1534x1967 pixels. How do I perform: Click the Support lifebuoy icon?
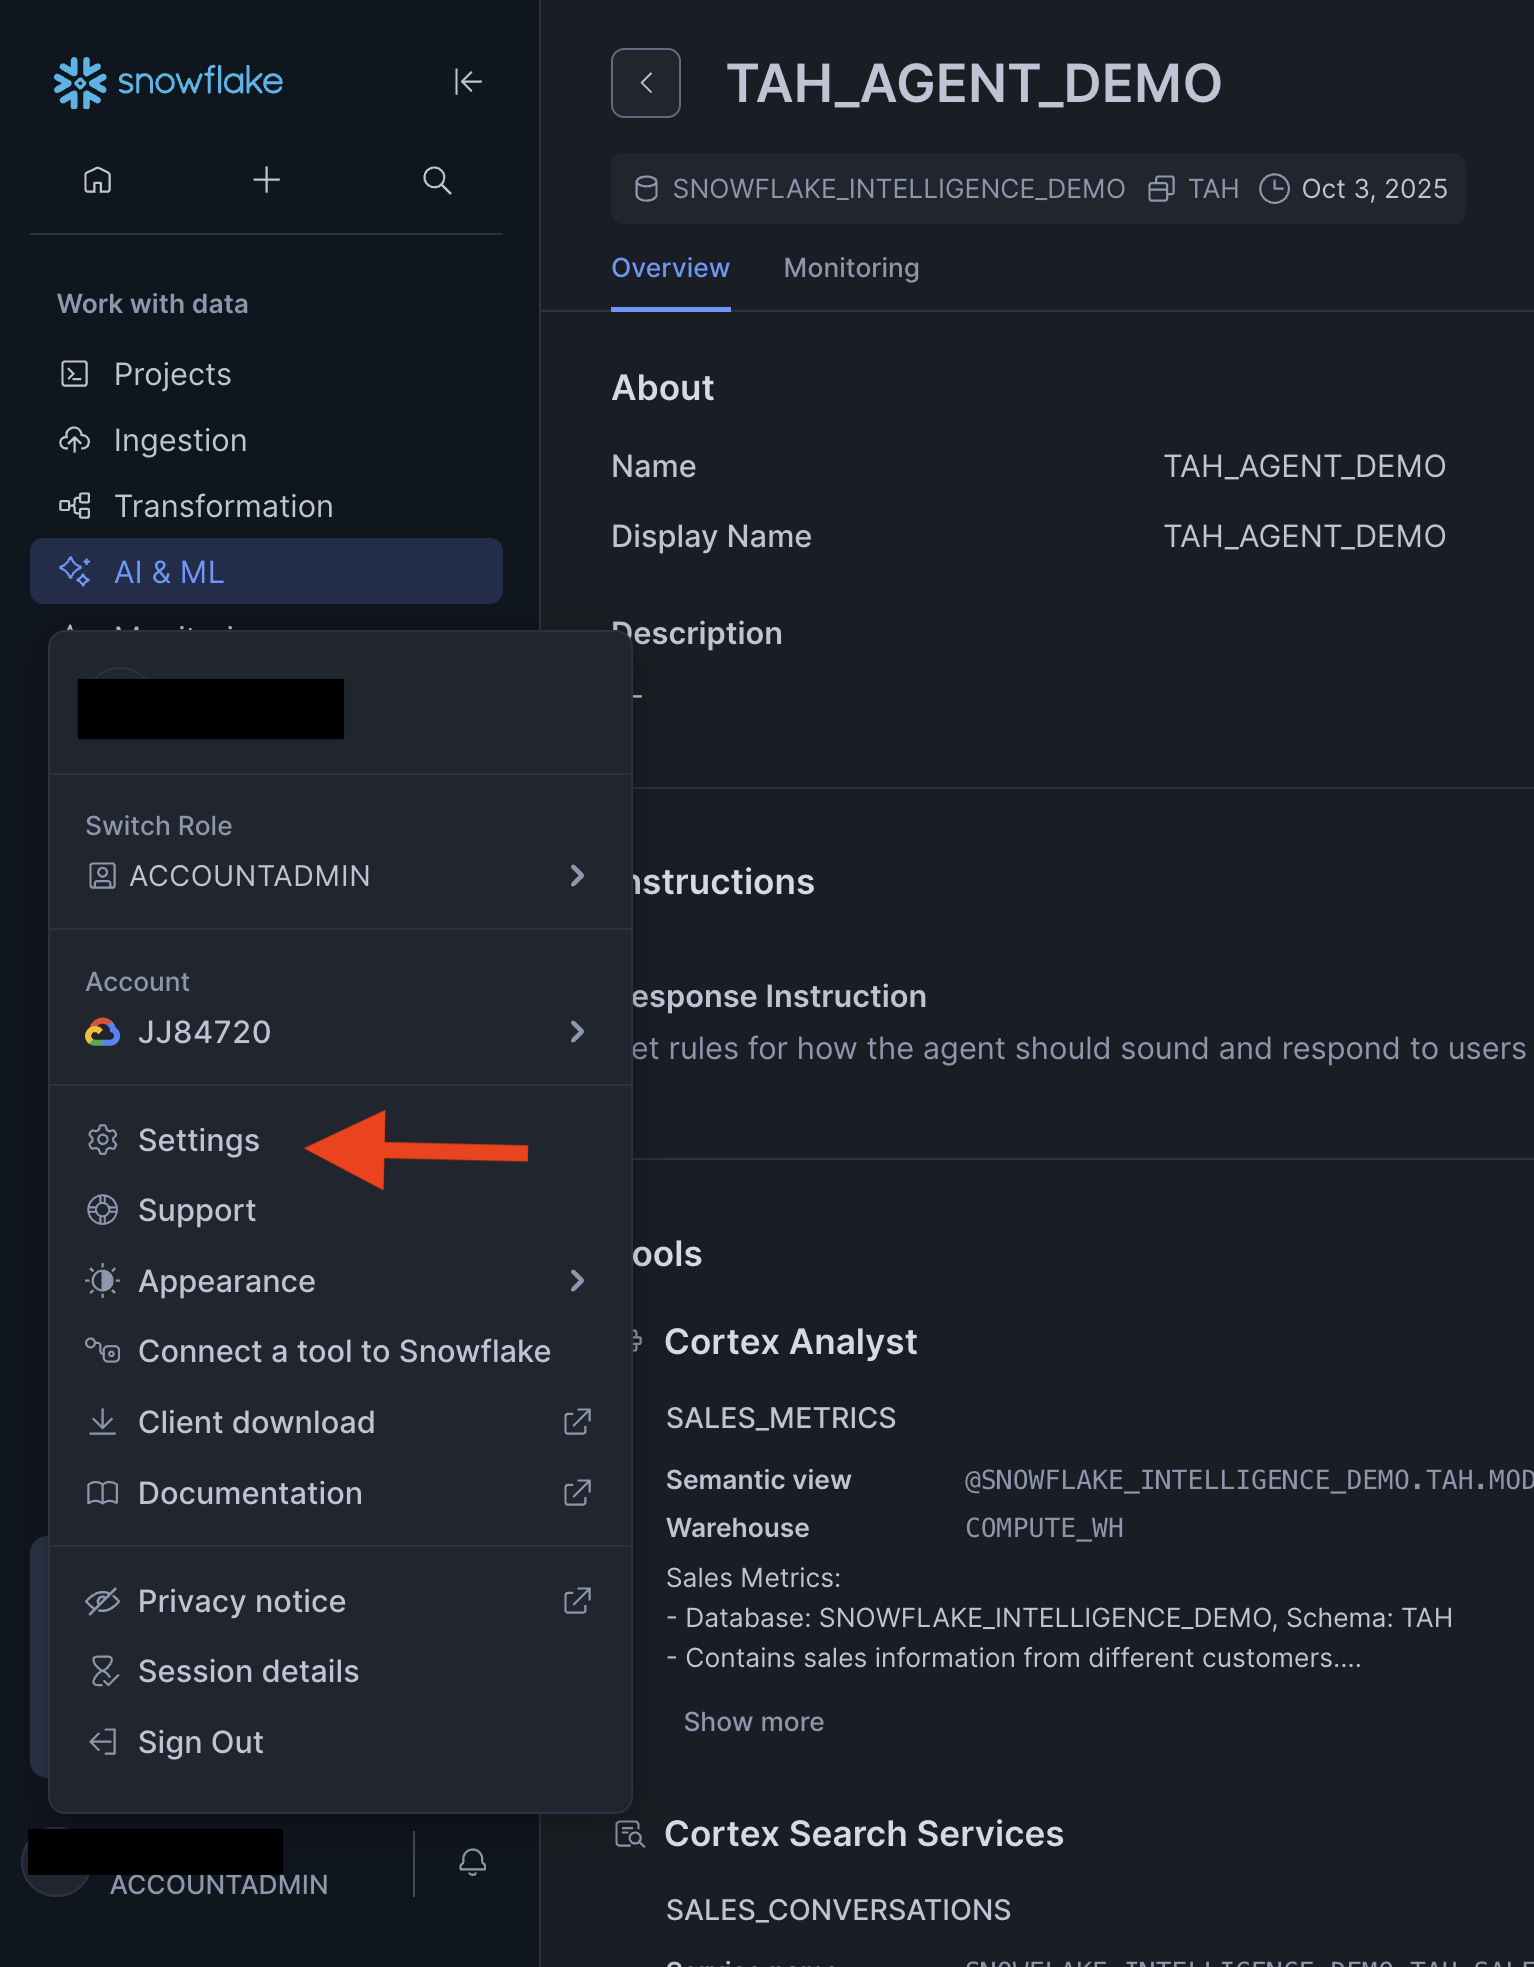point(103,1210)
